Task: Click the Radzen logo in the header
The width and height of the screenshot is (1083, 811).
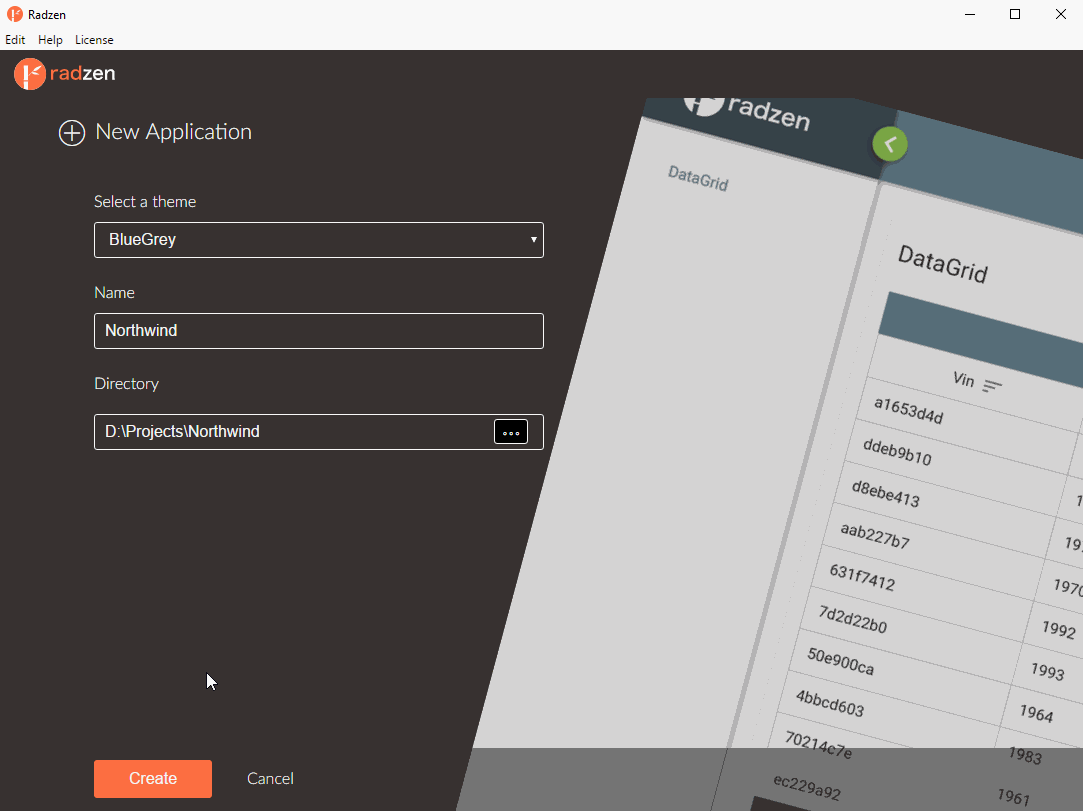Action: tap(65, 74)
